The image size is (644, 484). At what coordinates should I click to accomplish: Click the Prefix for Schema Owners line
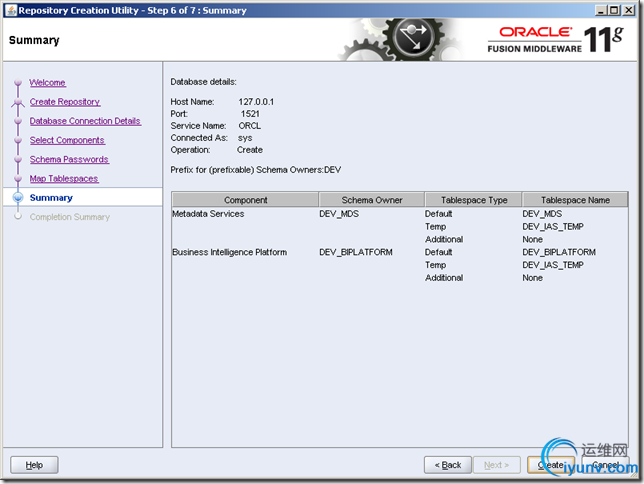coord(255,170)
